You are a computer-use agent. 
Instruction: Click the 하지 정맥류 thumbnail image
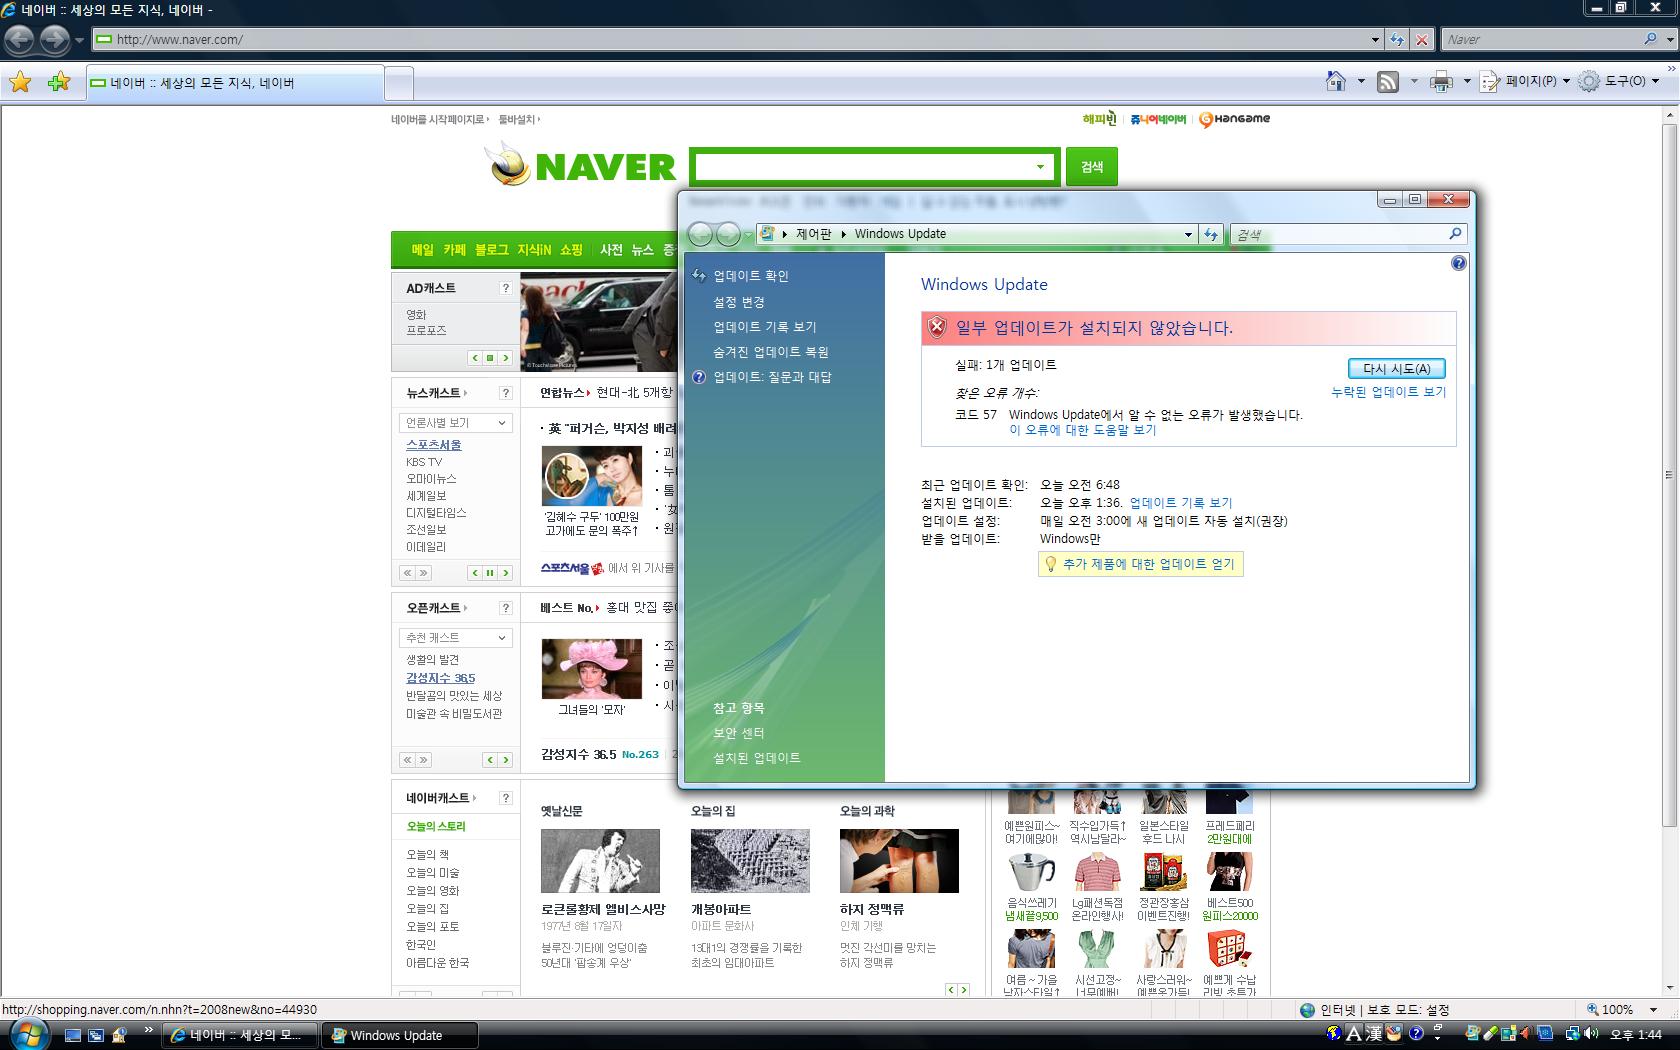click(899, 860)
